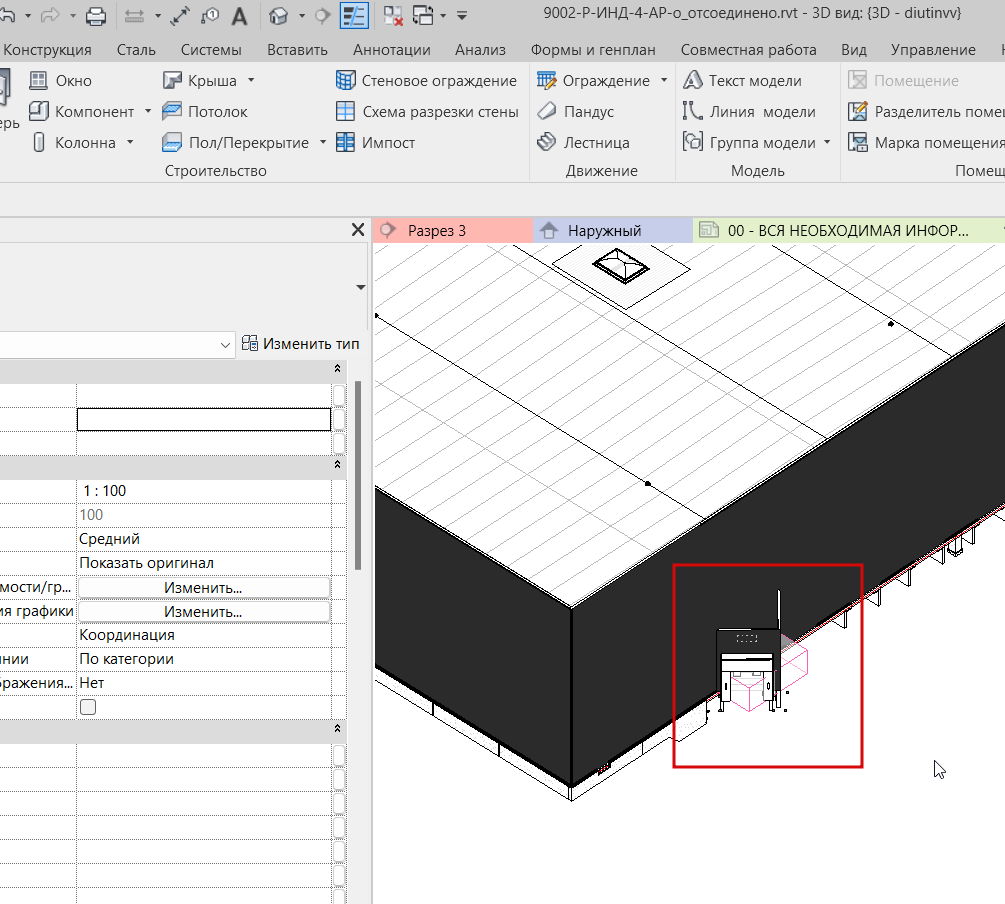Viewport: 1005px width, 904px height.
Task: Collapse the first properties group chevron
Action: pyautogui.click(x=337, y=369)
